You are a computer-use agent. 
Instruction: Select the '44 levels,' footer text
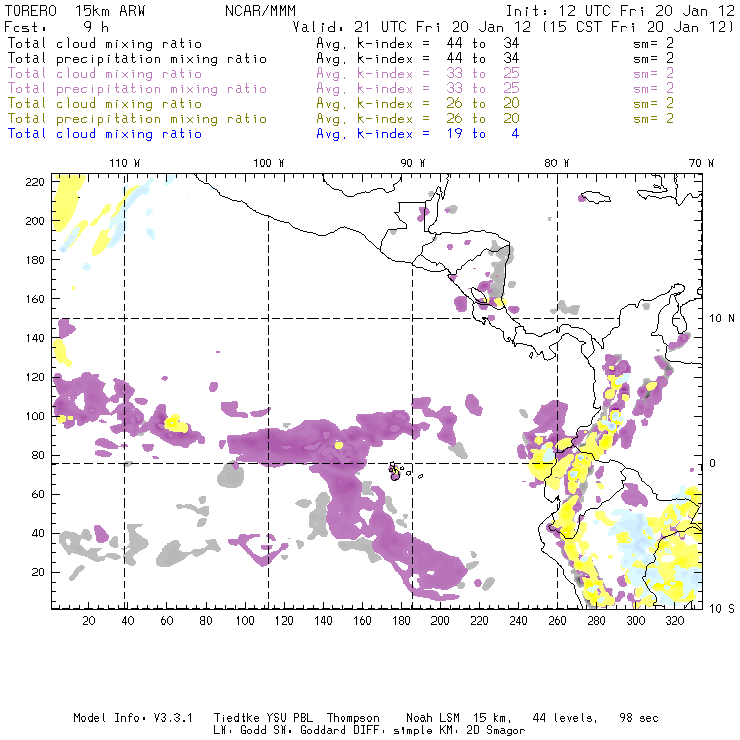click(x=565, y=718)
